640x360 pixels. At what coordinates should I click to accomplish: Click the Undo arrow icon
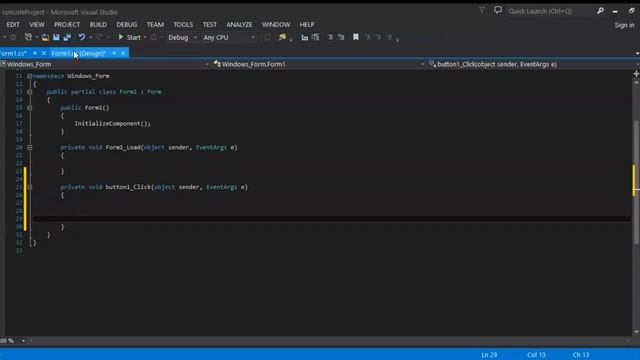point(82,37)
